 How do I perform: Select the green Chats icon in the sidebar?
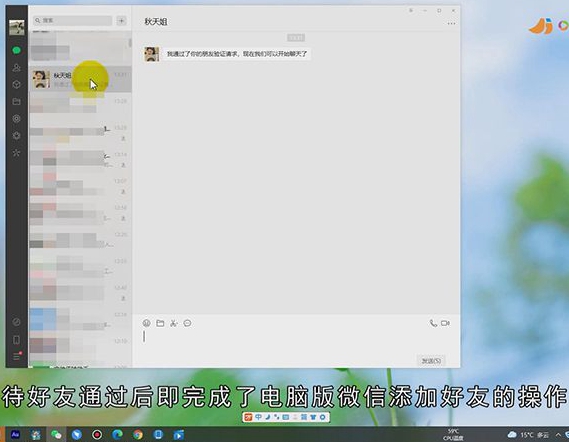16,50
